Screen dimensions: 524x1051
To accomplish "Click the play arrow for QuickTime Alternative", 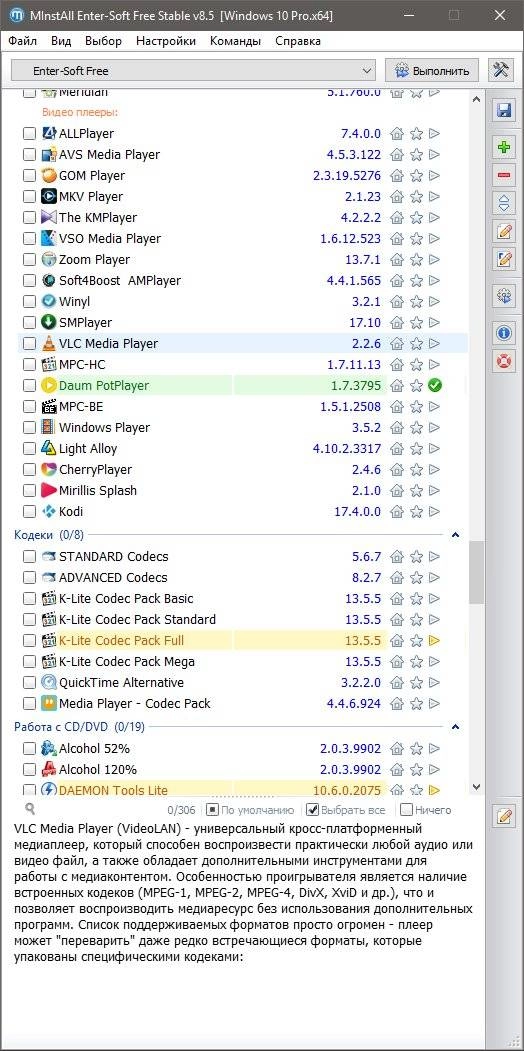I will 435,682.
